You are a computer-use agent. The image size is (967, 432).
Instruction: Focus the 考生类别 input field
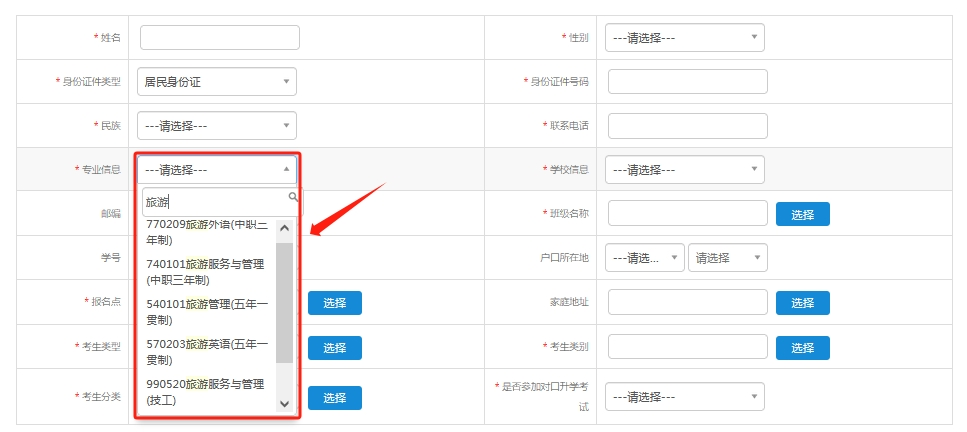pos(688,347)
